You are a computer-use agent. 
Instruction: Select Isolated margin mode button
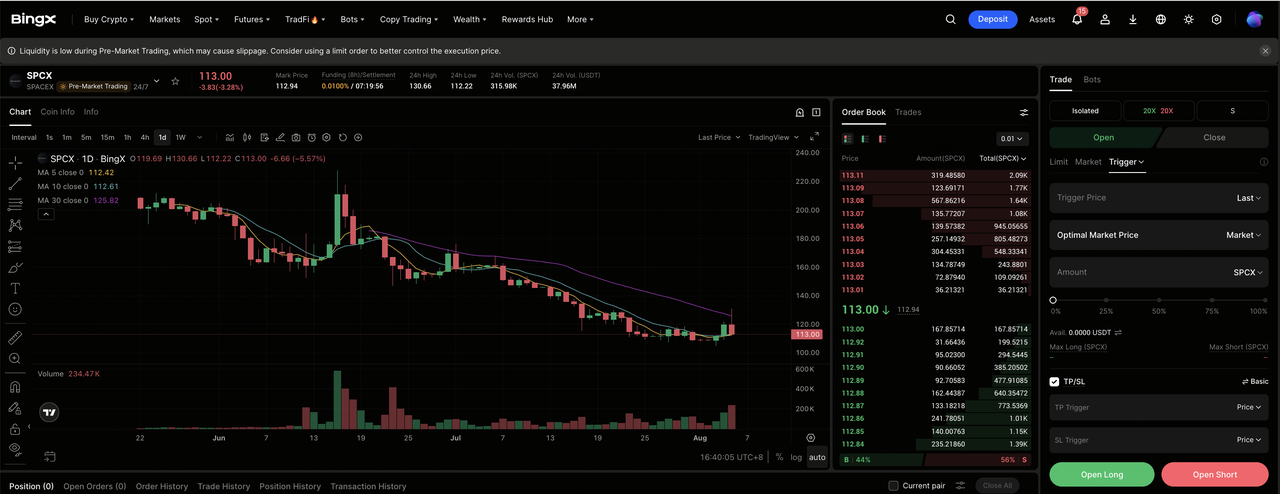[x=1085, y=111]
